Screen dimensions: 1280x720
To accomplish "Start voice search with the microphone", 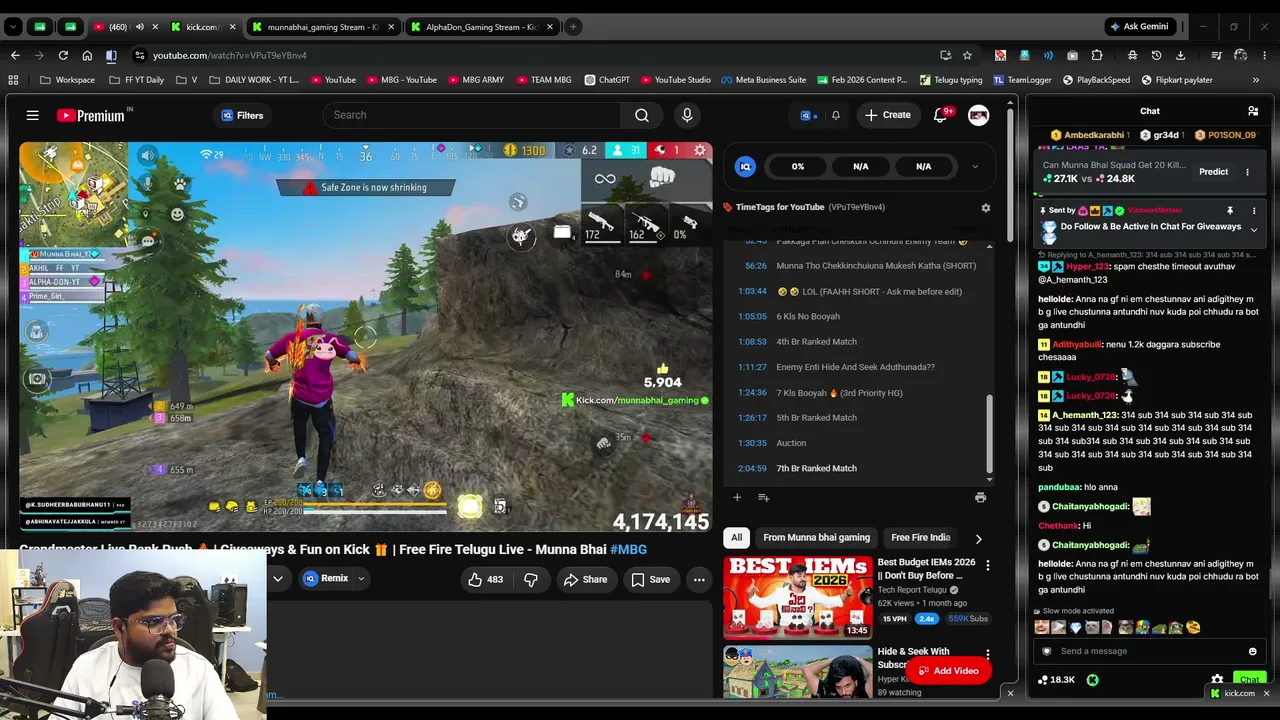I will (687, 115).
